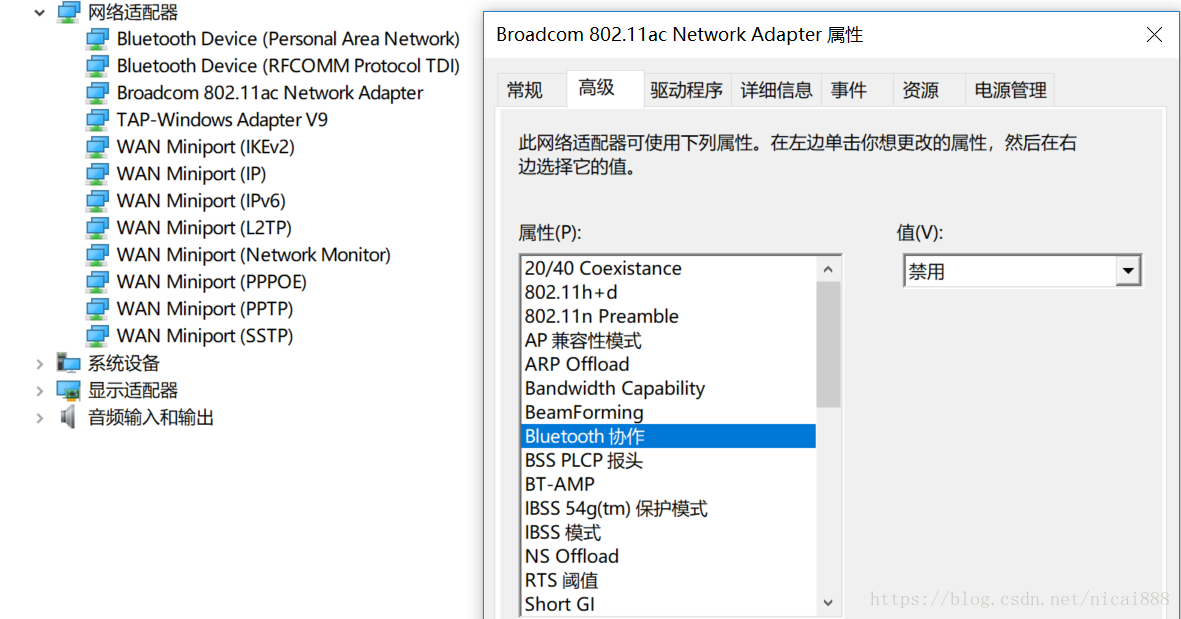
Task: Click the 网络适配器 category icon
Action: point(69,12)
